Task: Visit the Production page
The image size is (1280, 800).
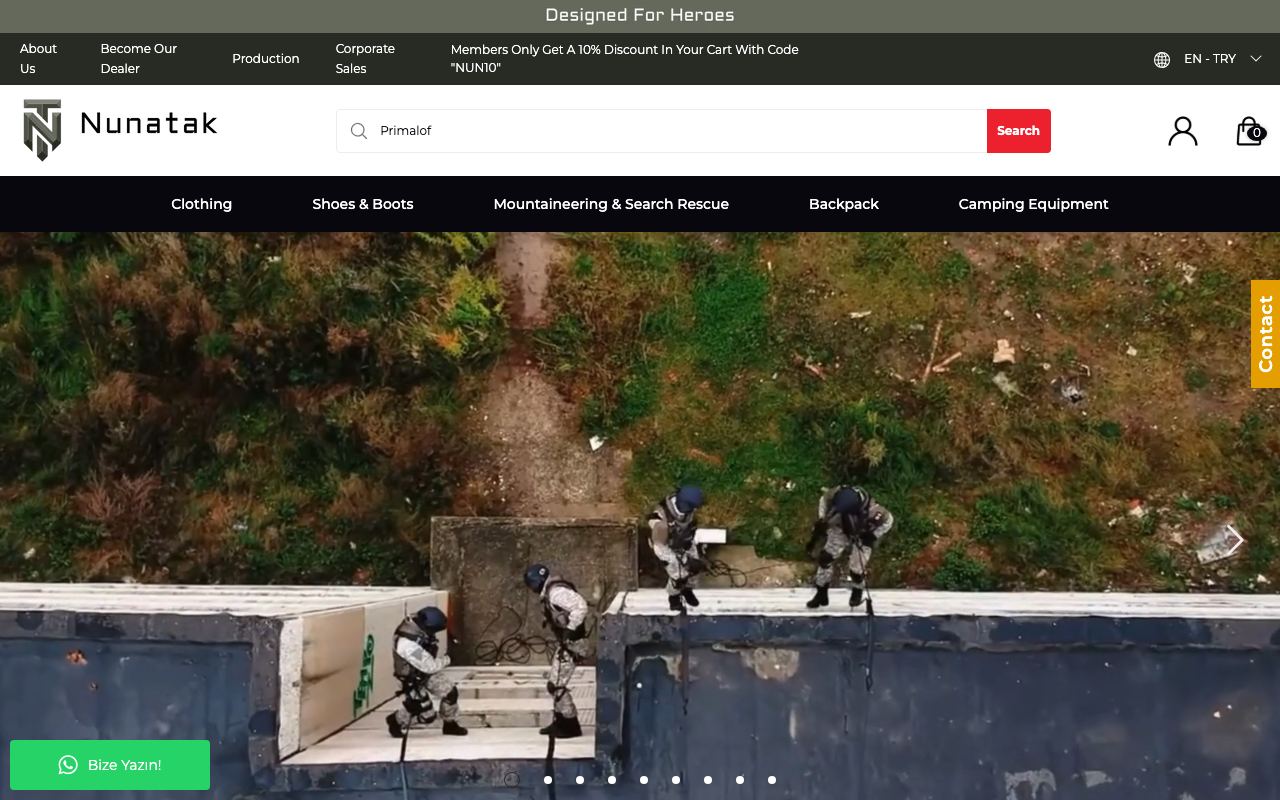Action: pos(266,59)
